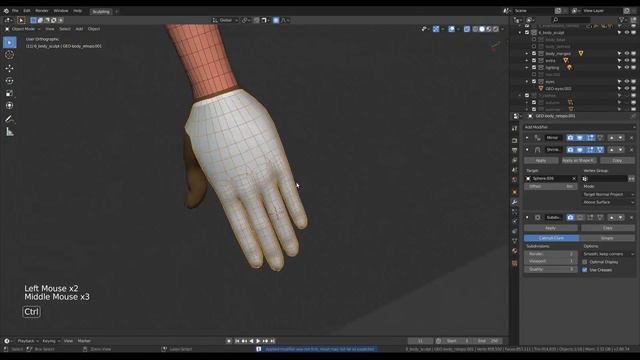This screenshot has height=360, width=640.
Task: Remove the Mirror modifier with its X
Action: point(631,138)
